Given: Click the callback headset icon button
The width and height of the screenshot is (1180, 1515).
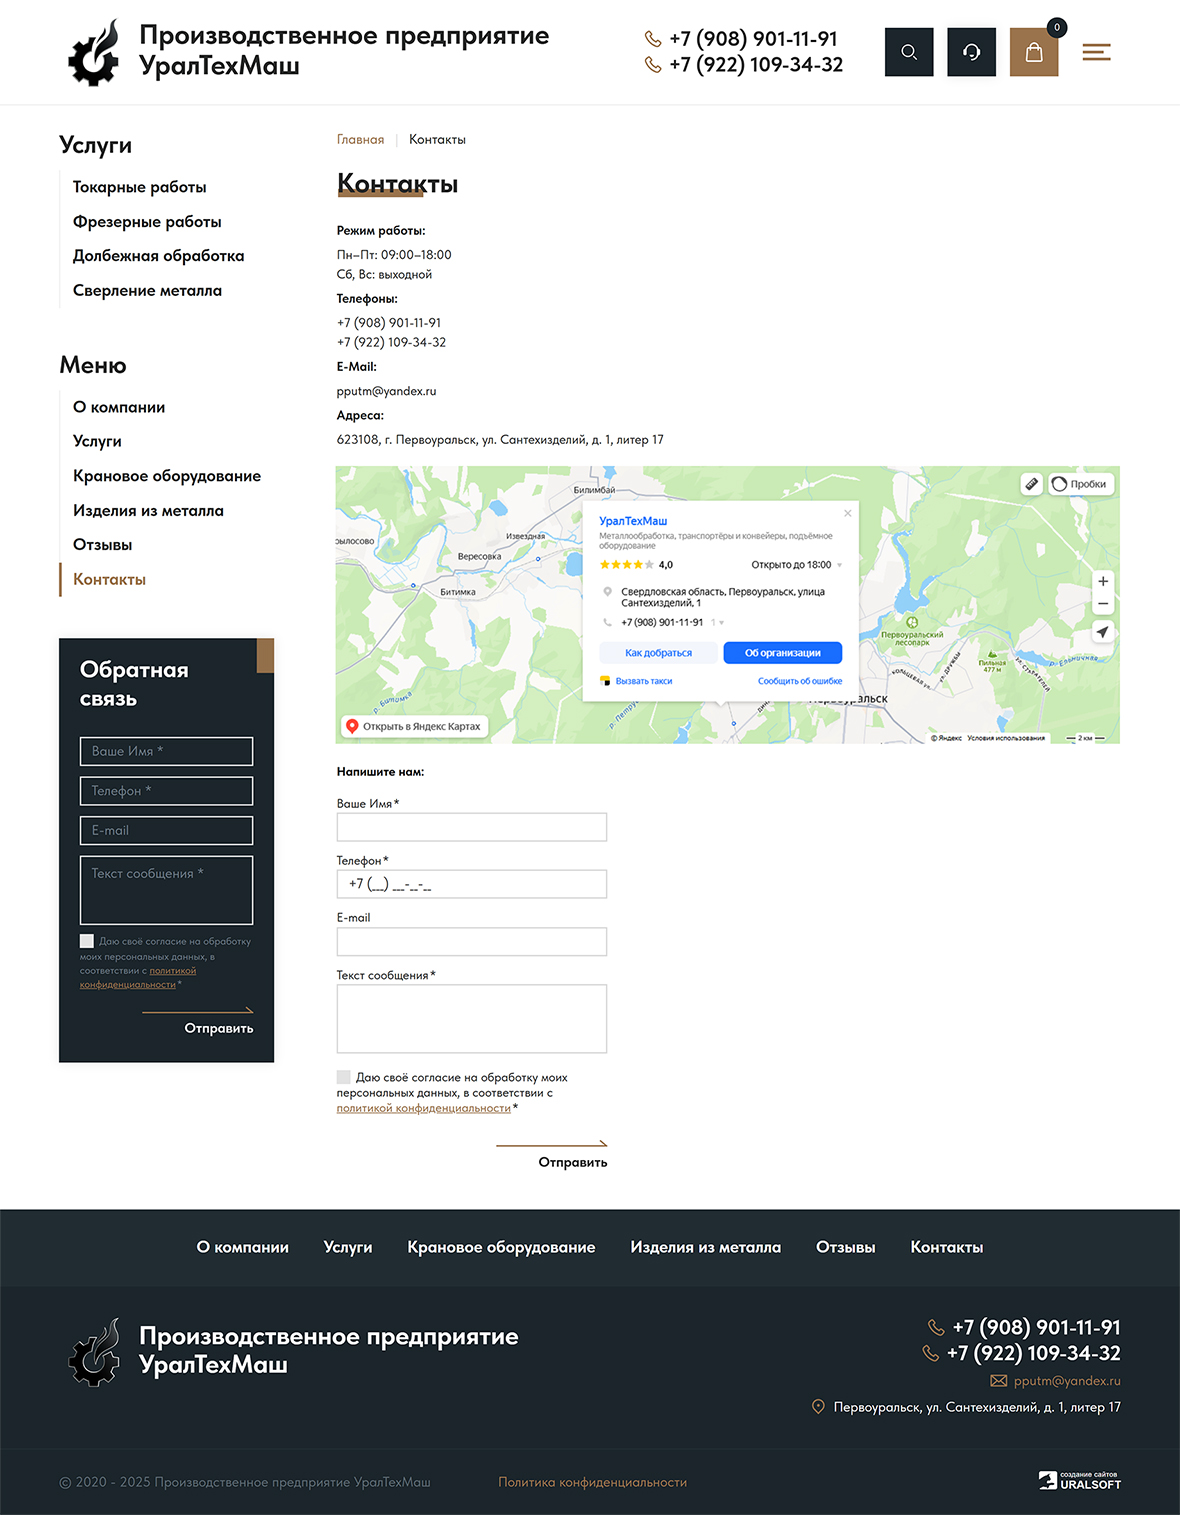Looking at the screenshot, I should tap(971, 52).
